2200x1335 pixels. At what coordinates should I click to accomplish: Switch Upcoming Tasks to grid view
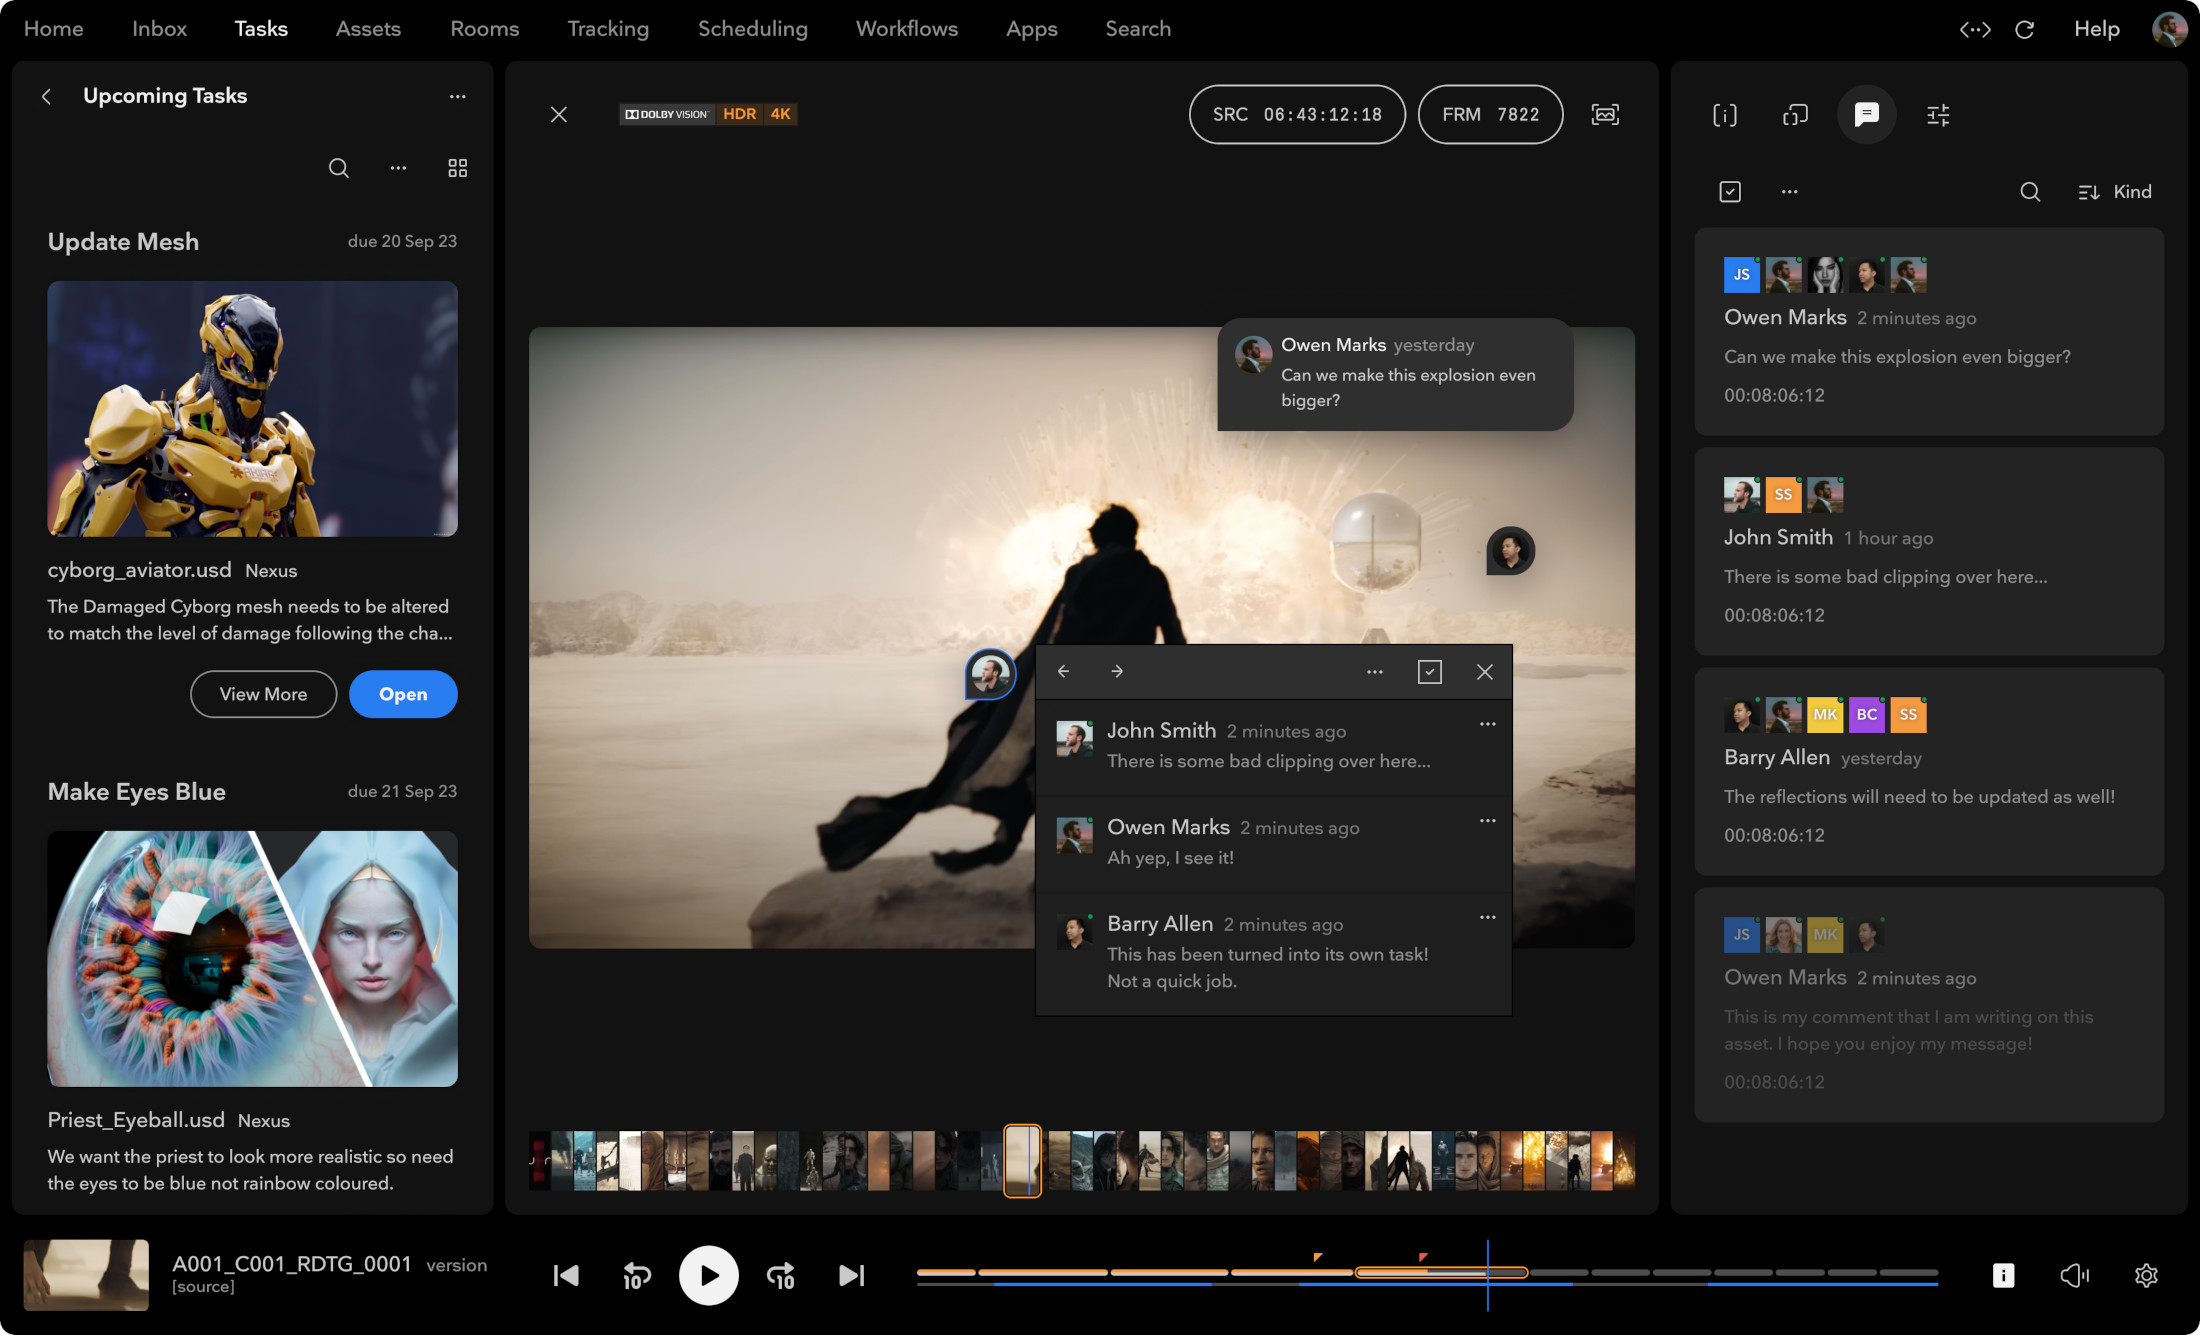457,168
